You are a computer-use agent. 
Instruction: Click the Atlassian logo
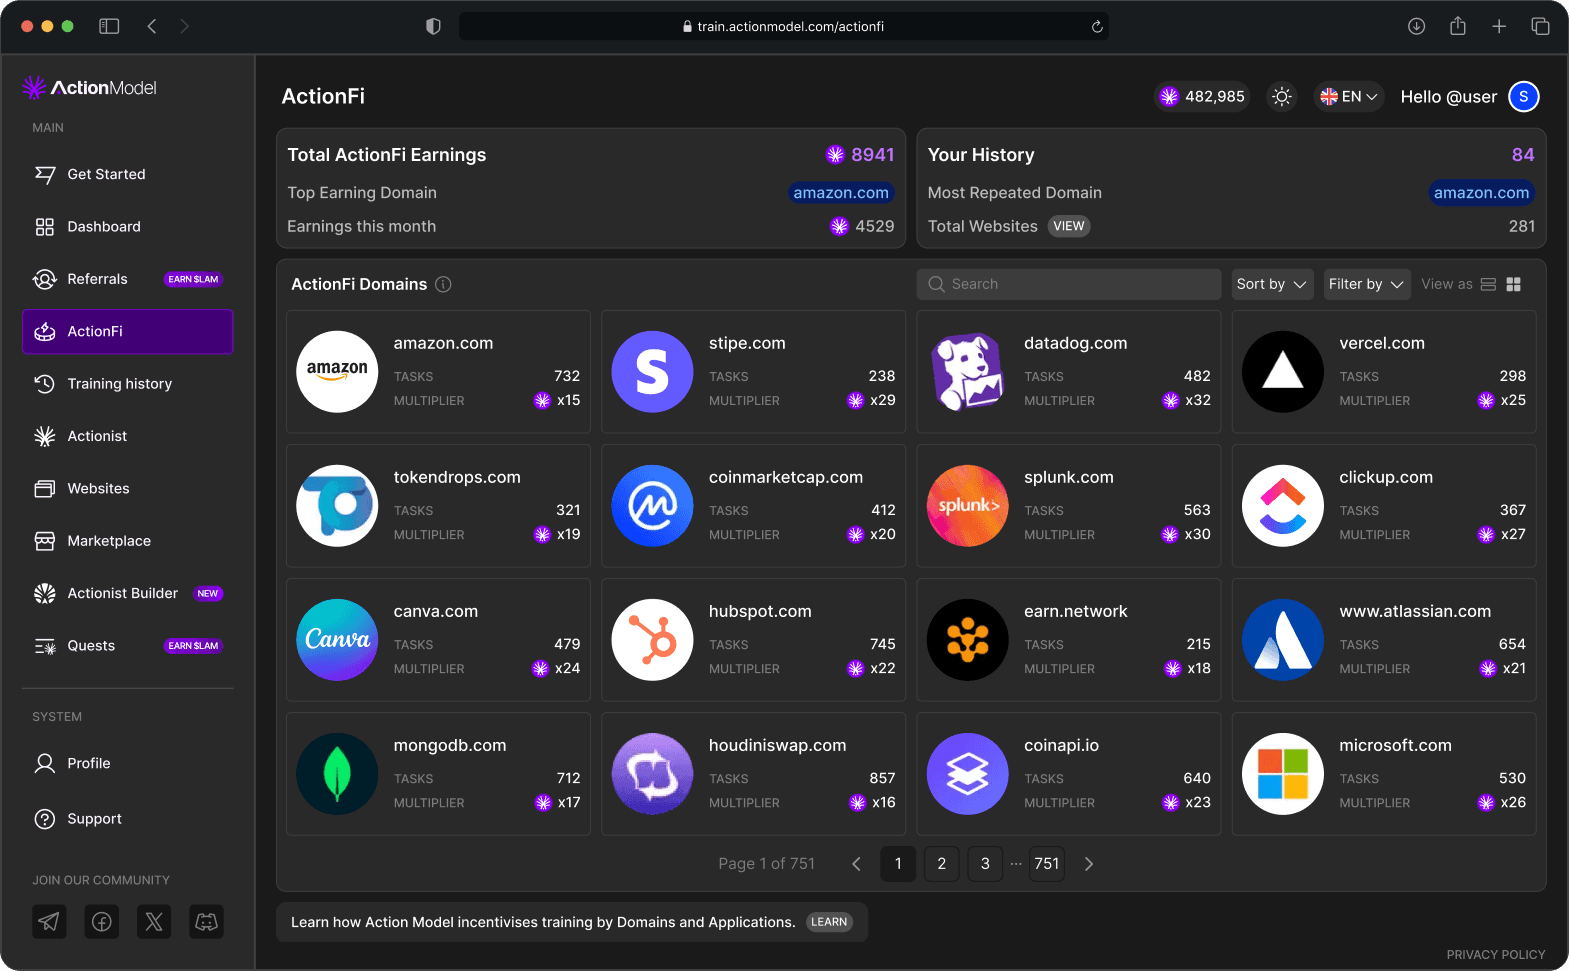[x=1283, y=640]
